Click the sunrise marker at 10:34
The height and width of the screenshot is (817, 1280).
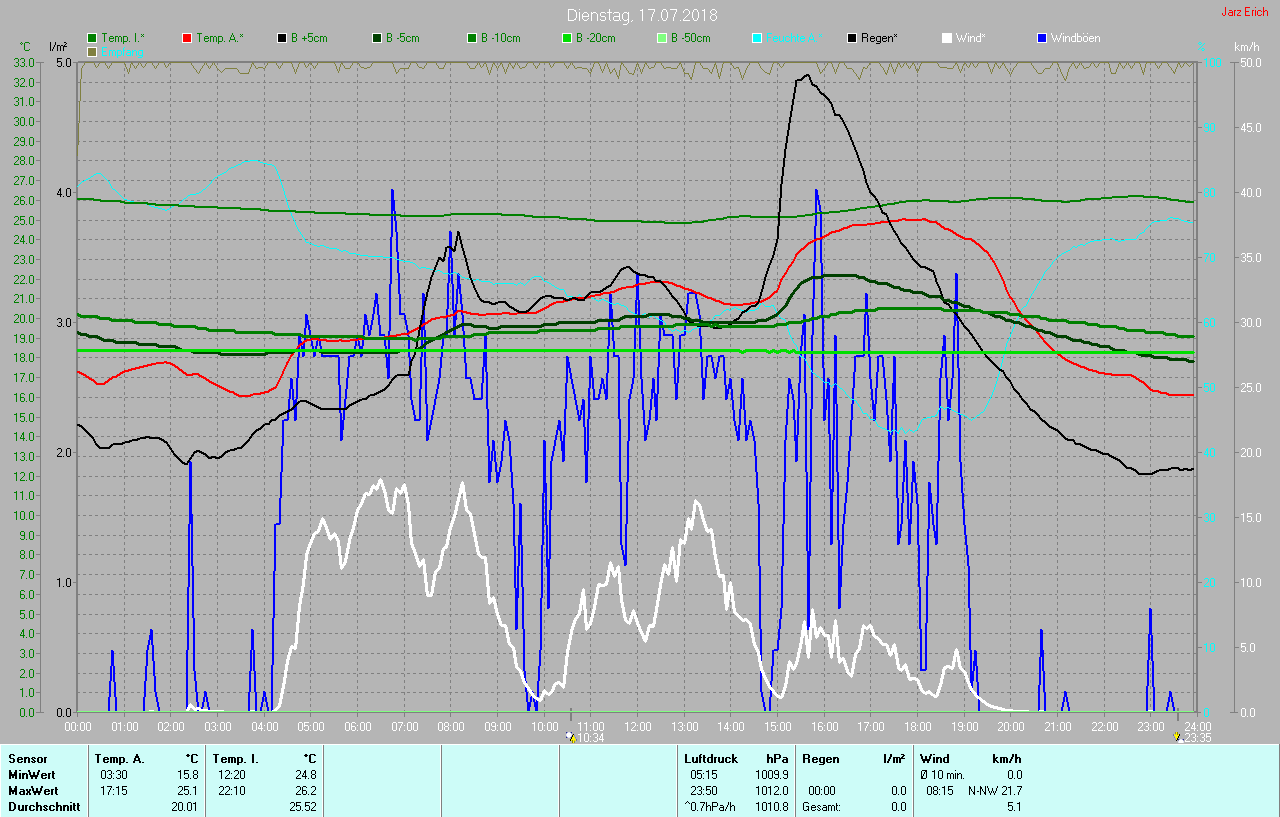[571, 737]
